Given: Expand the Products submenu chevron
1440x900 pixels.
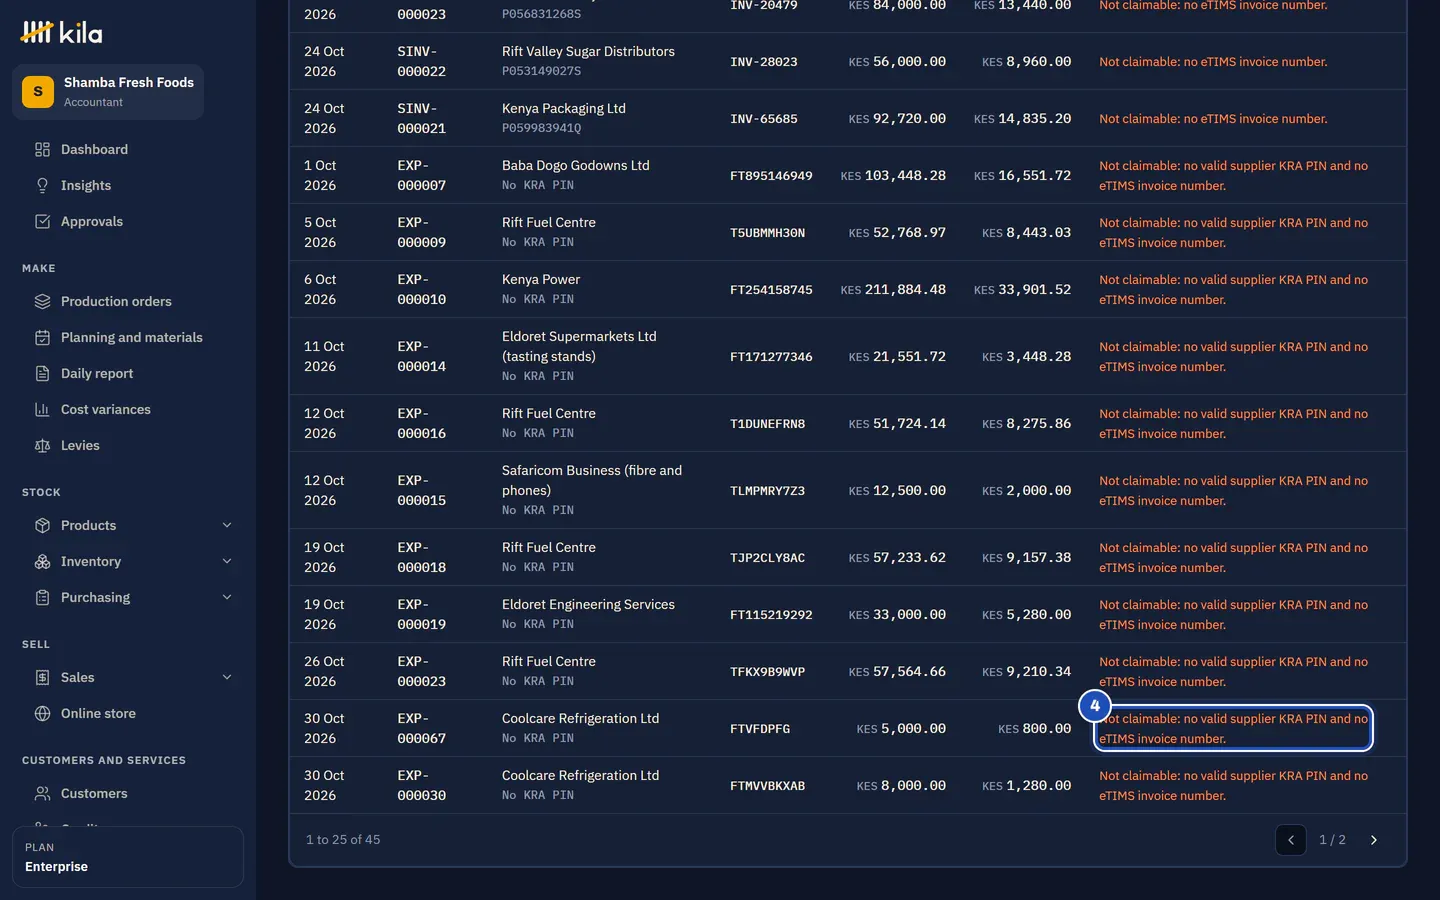Looking at the screenshot, I should tap(227, 525).
